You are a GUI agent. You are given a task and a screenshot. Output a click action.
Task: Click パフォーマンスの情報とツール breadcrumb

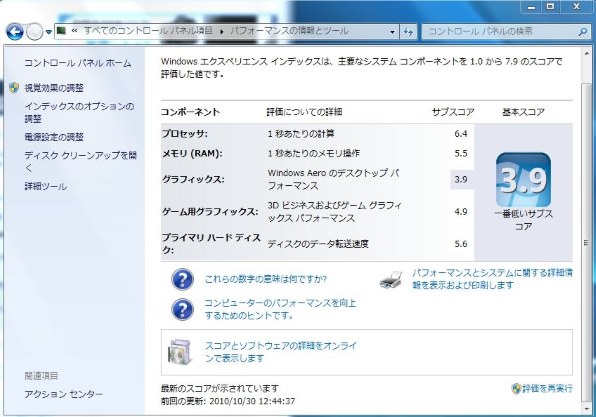pos(289,31)
